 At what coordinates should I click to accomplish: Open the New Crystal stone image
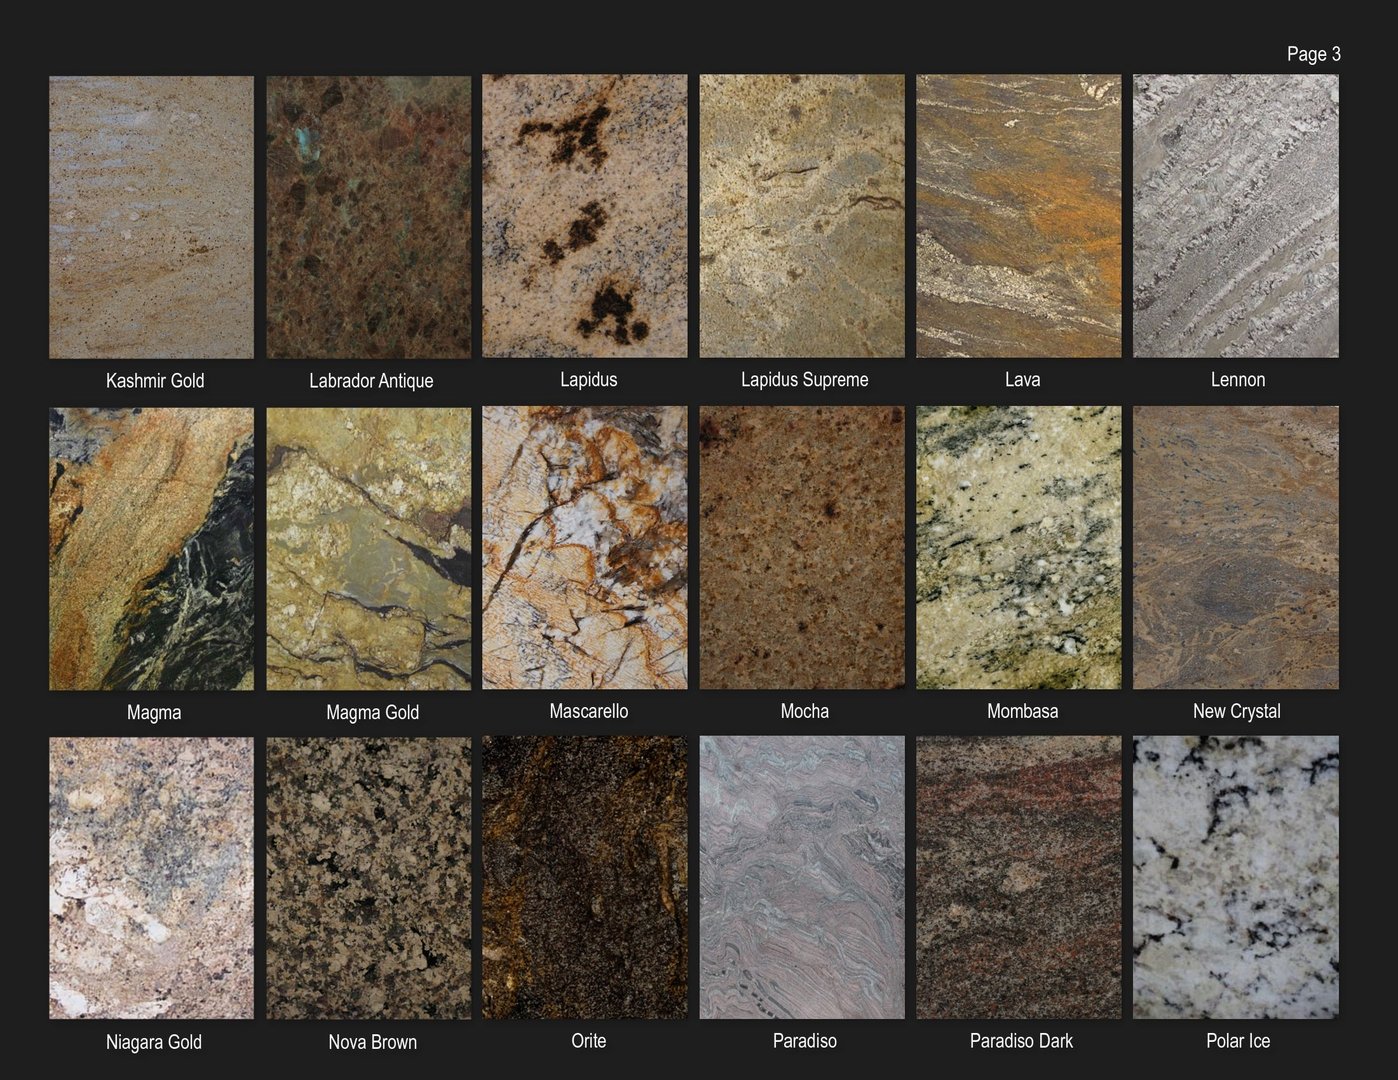(x=1236, y=548)
